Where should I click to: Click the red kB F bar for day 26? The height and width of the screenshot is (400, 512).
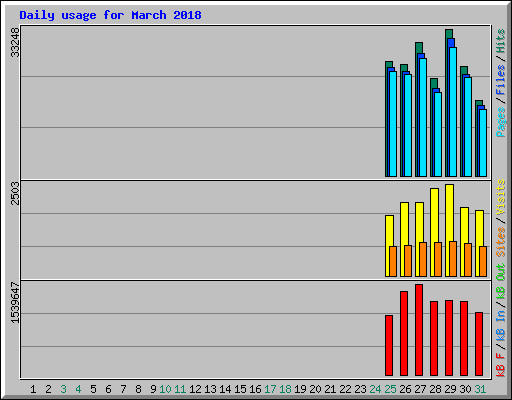click(x=404, y=334)
